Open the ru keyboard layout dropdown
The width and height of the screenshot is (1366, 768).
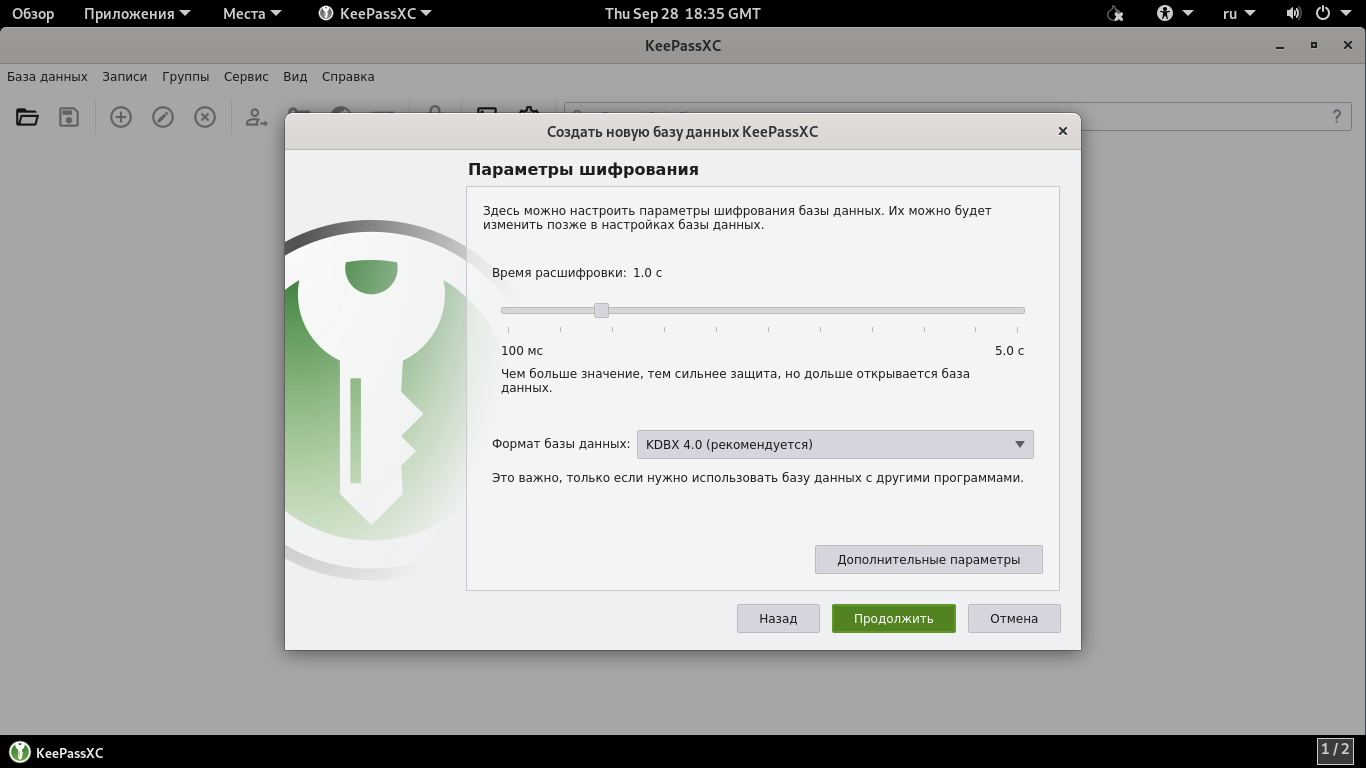[1238, 14]
